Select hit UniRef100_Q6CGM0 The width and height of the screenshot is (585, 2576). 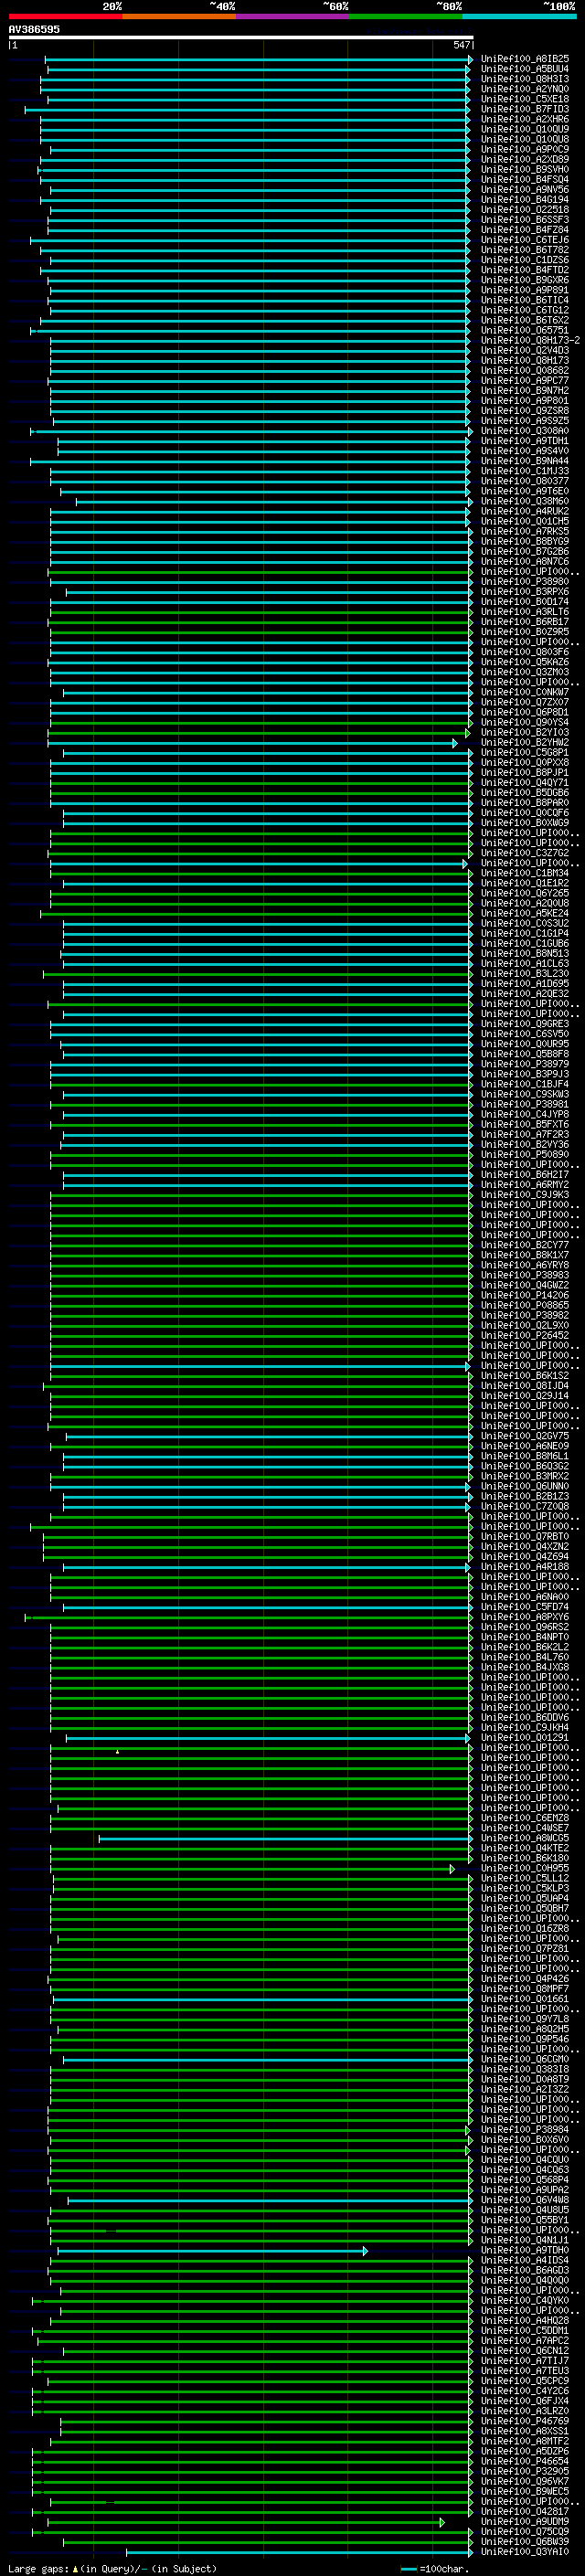point(524,2059)
